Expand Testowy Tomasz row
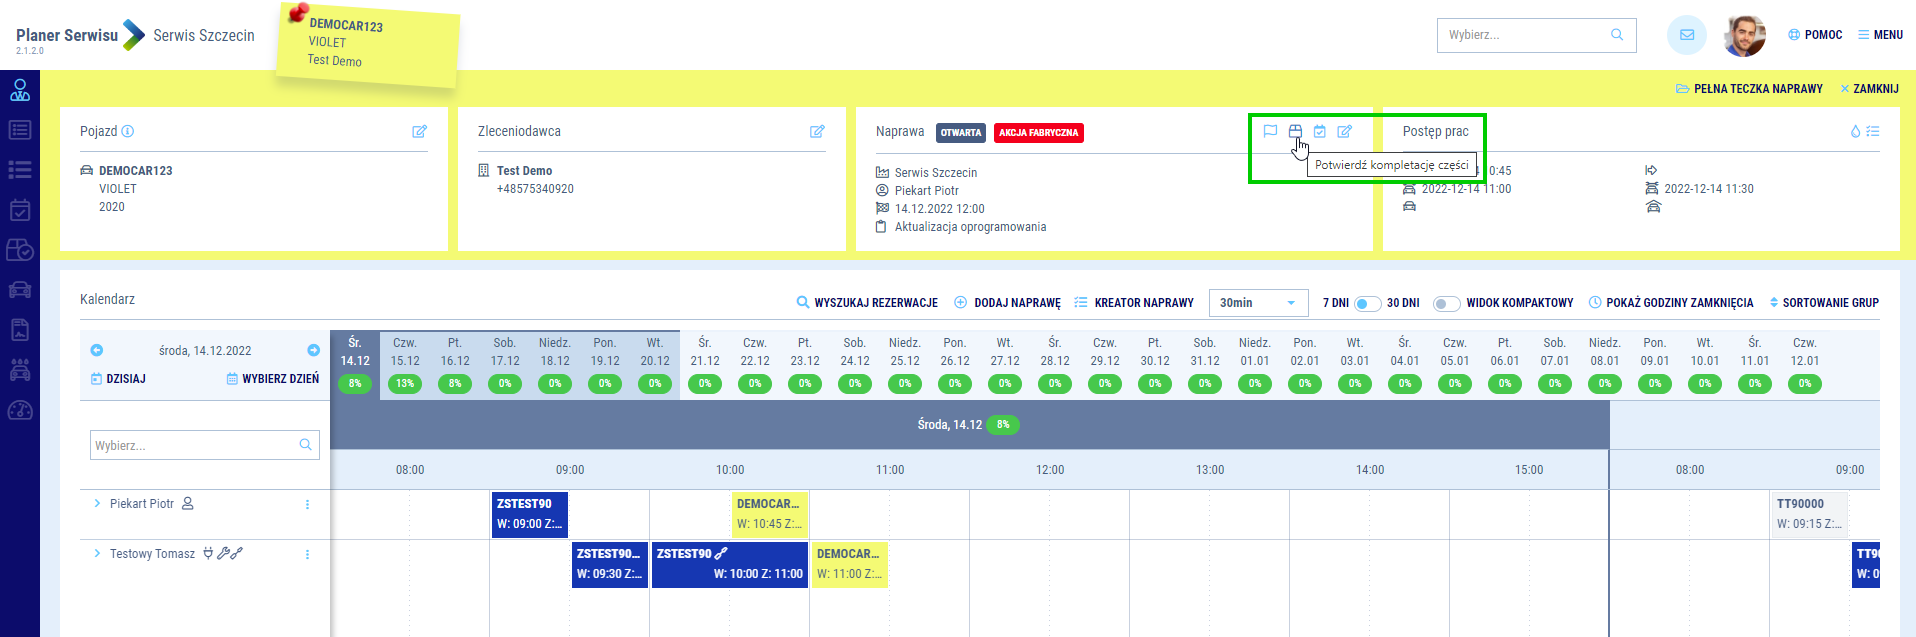 click(97, 554)
